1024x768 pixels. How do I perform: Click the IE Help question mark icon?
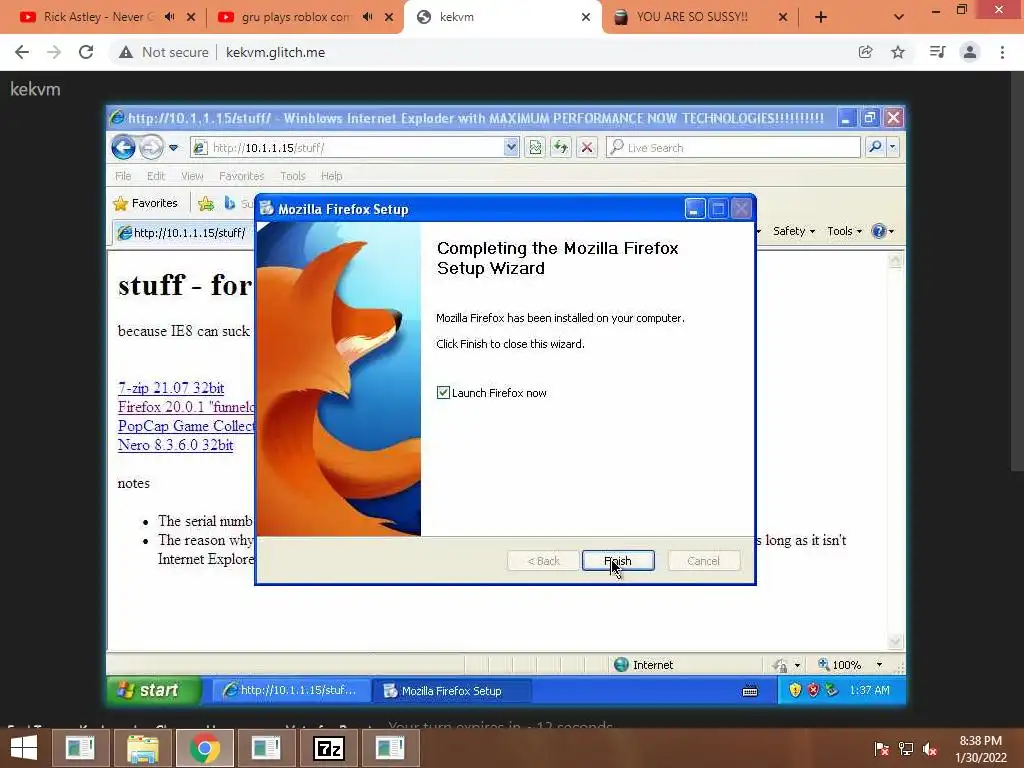coord(879,231)
